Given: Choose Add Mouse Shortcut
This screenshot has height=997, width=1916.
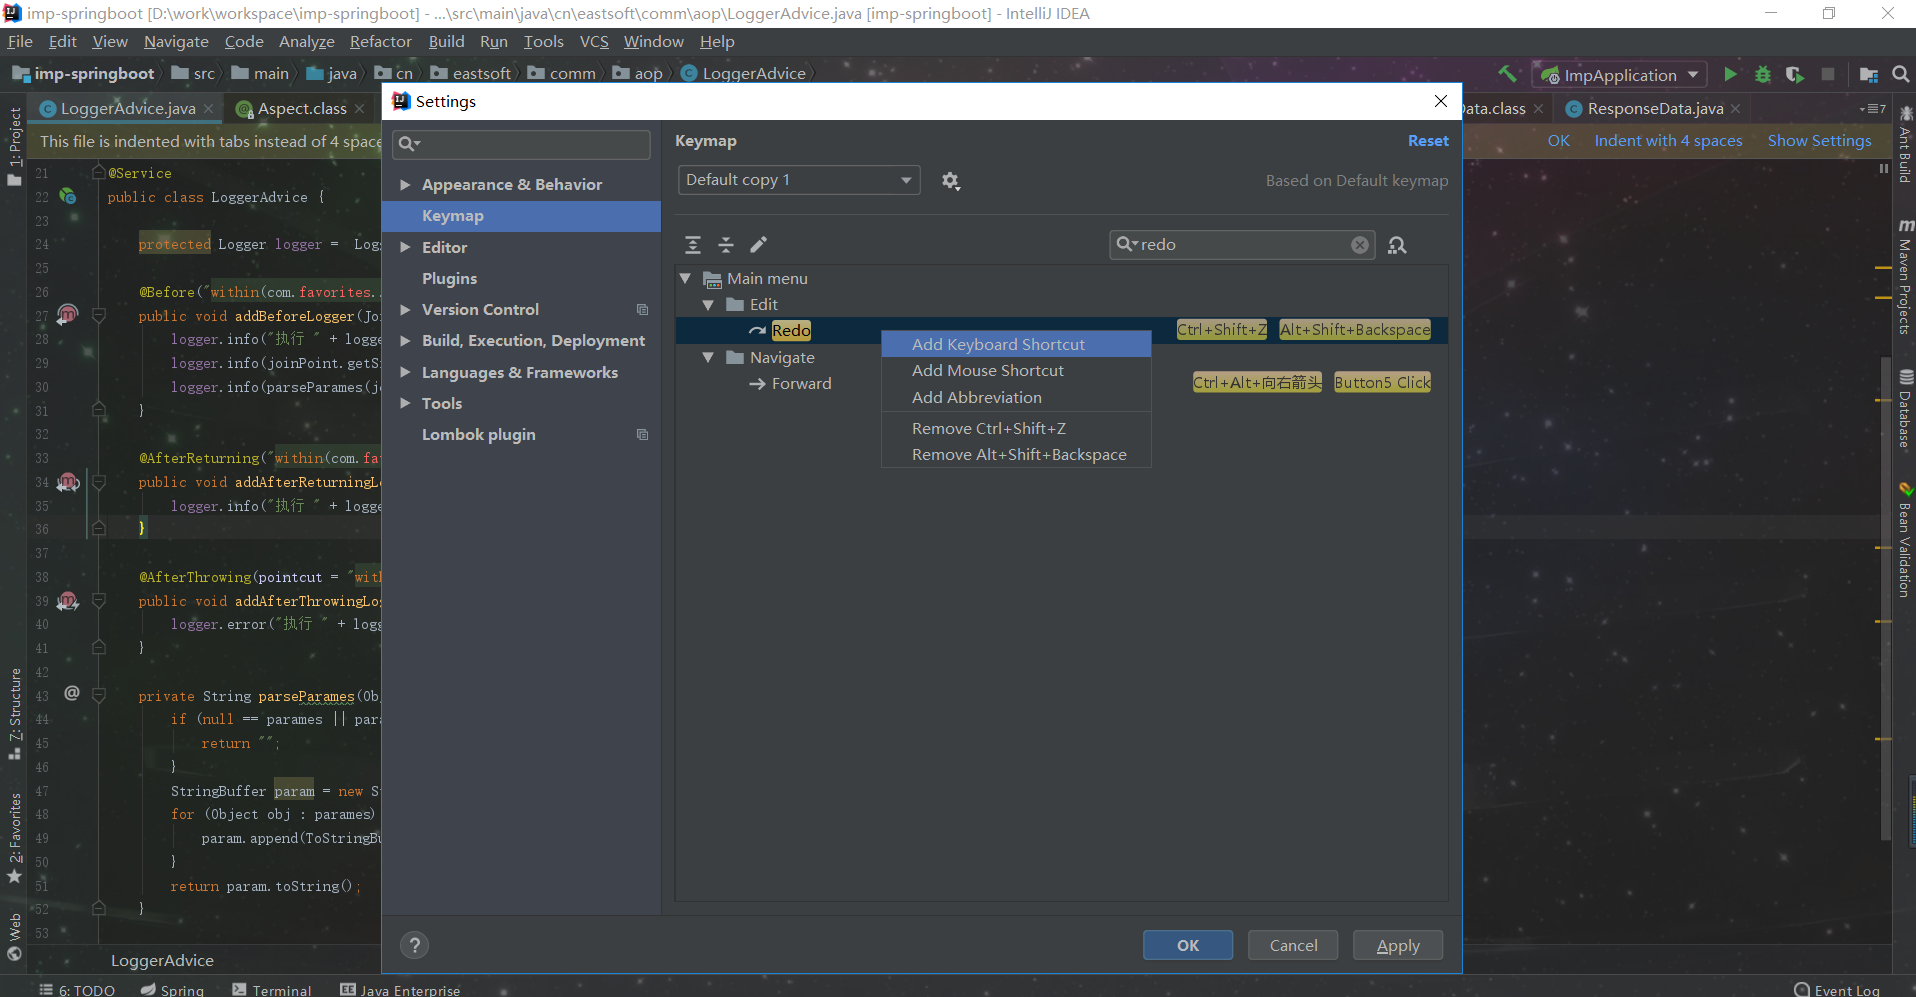Looking at the screenshot, I should 1016,371.
